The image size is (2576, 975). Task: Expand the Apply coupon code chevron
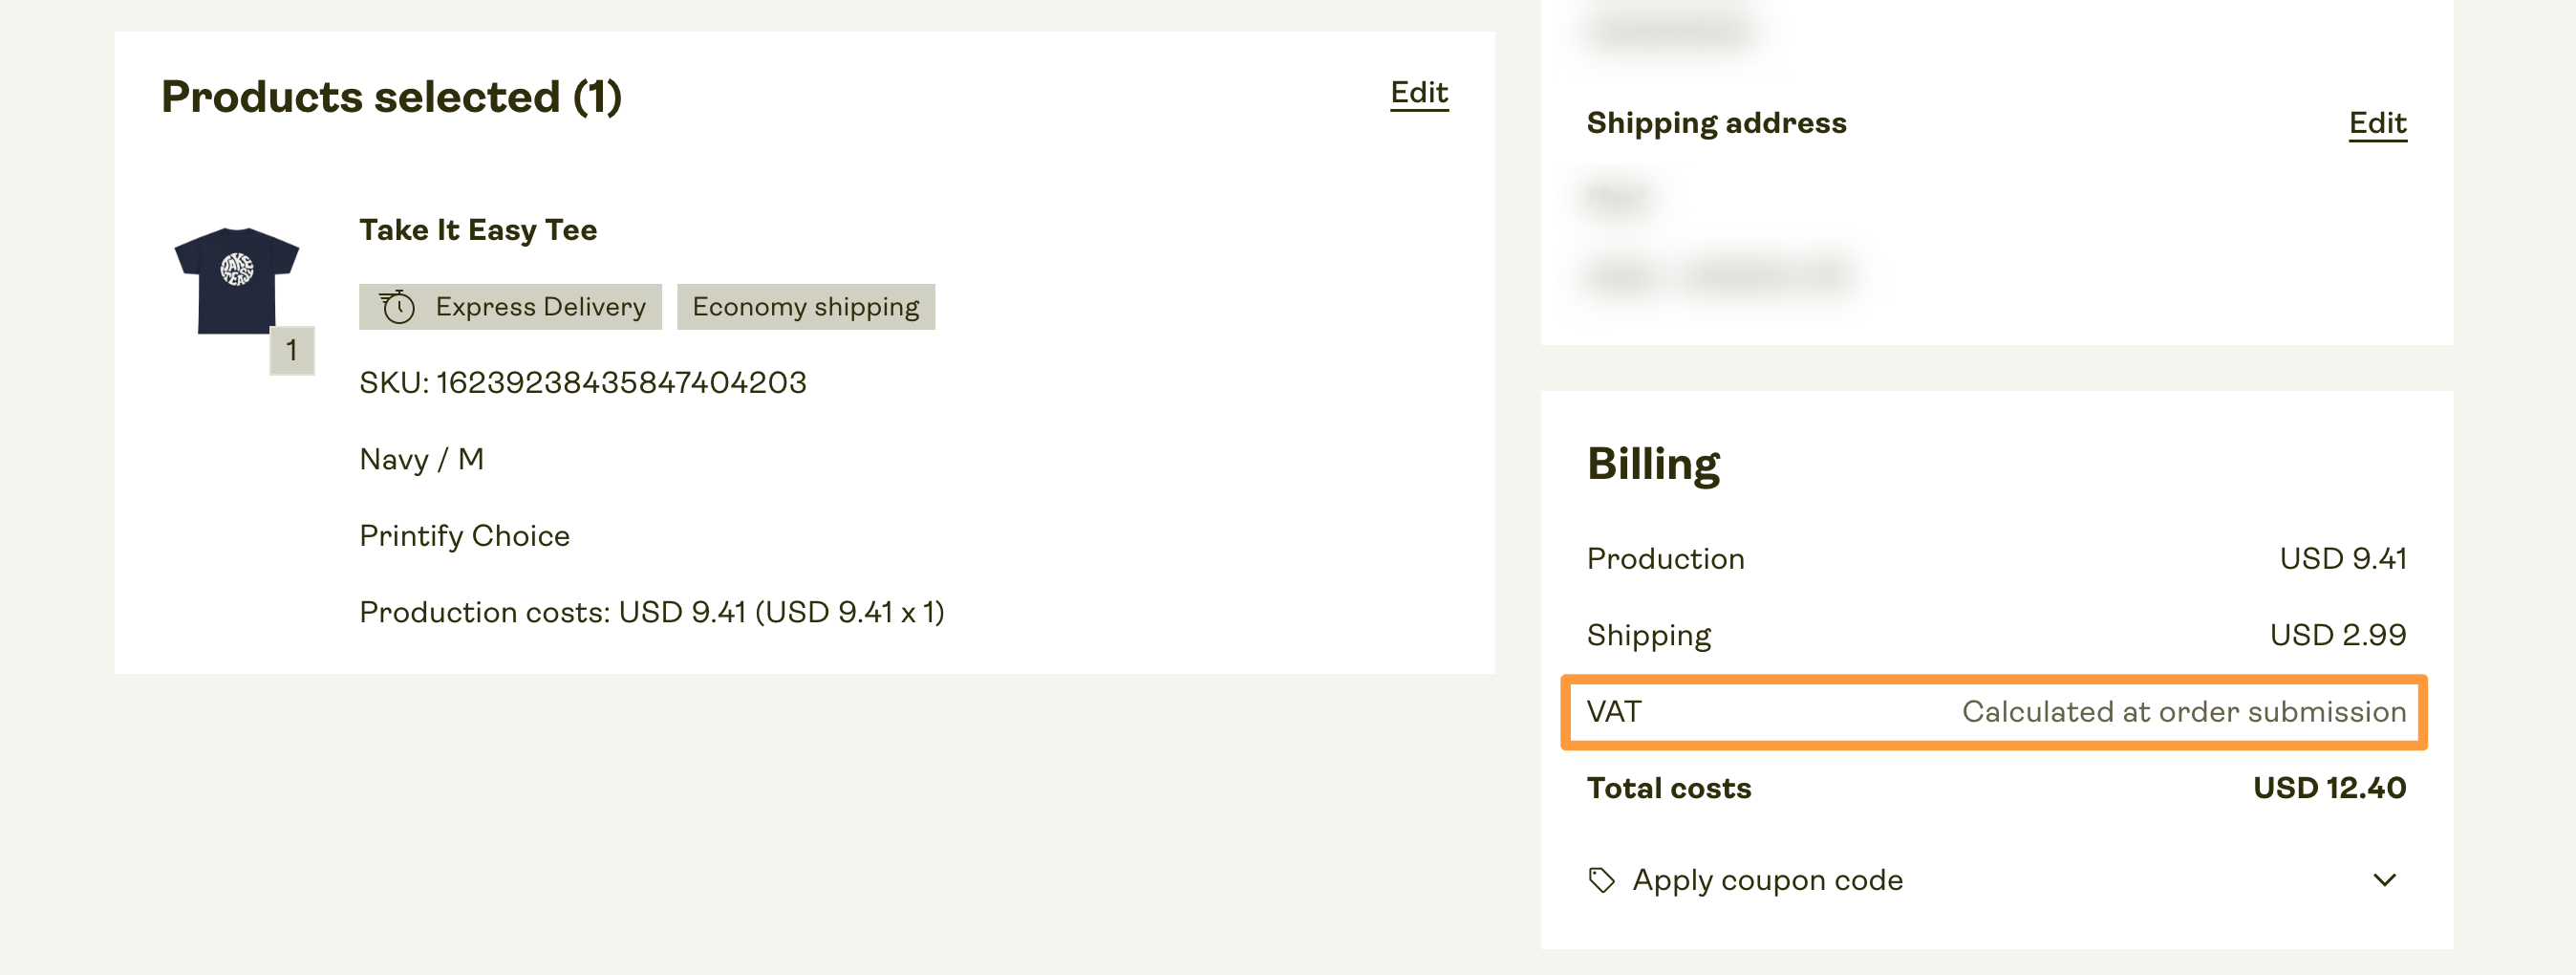click(2384, 880)
